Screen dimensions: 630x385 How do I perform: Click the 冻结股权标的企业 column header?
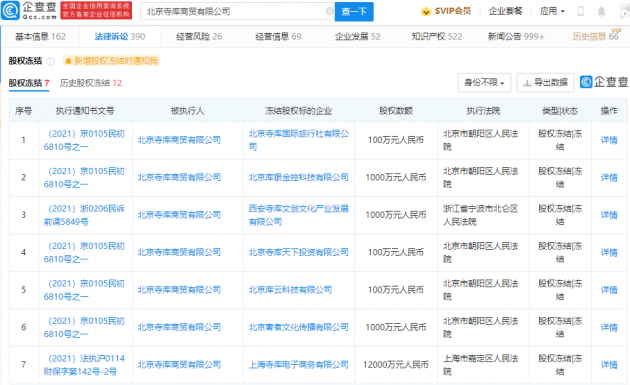(299, 111)
